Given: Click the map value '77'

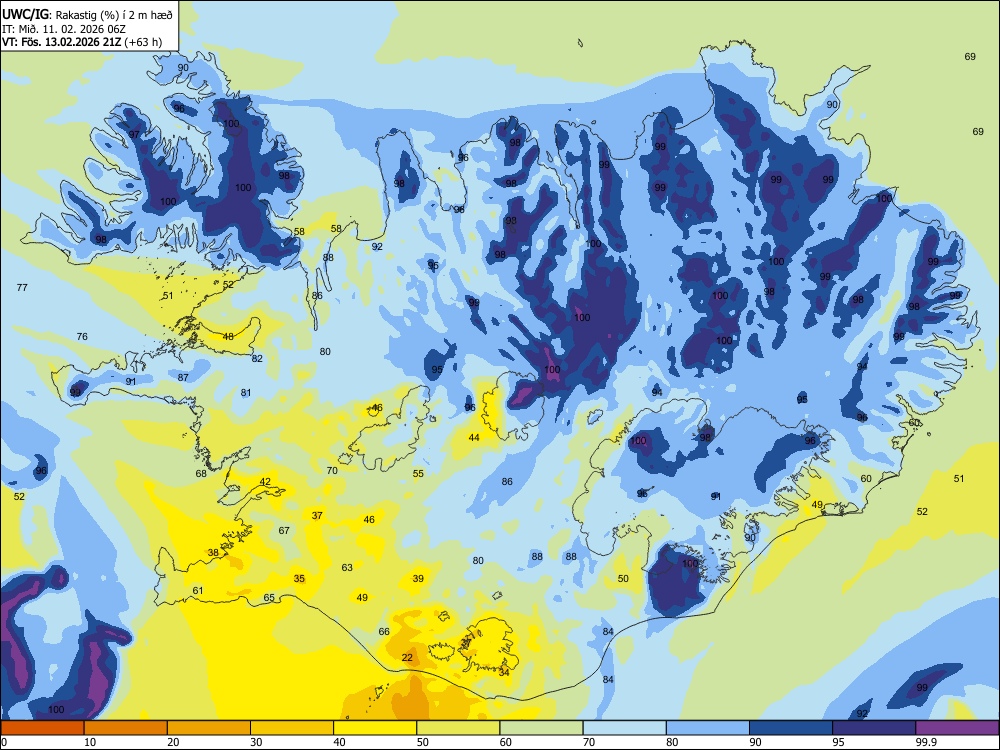Looking at the screenshot, I should tap(22, 288).
